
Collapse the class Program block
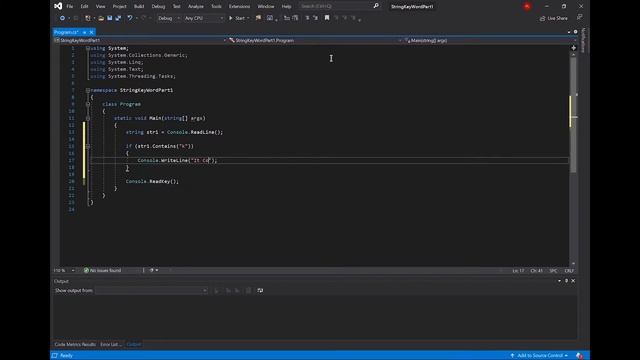tap(88, 104)
